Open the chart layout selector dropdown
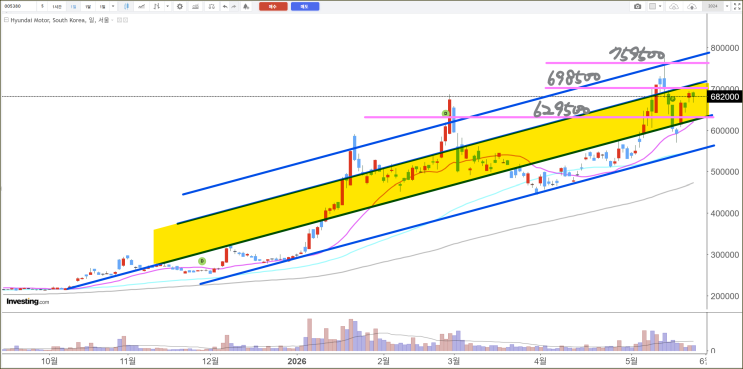Screen dimensions: 743x369 (655, 6)
